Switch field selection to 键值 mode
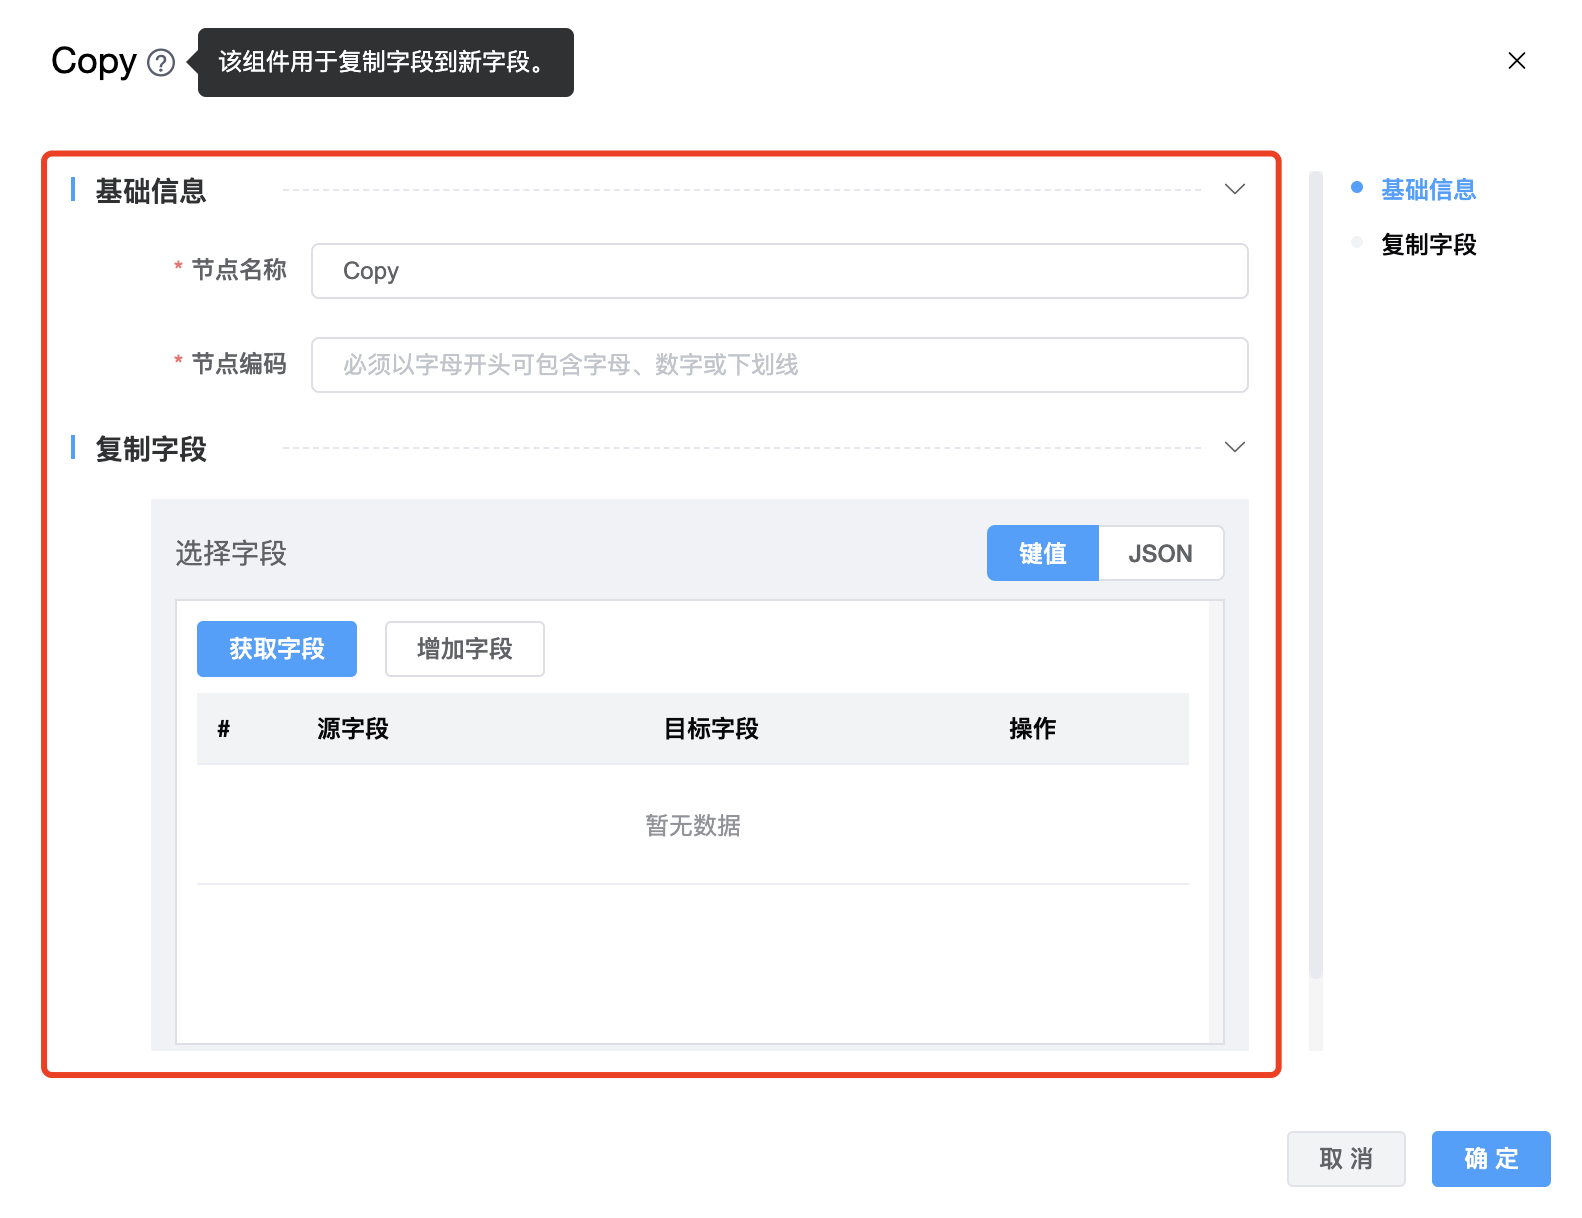This screenshot has height=1218, width=1582. (x=1042, y=553)
